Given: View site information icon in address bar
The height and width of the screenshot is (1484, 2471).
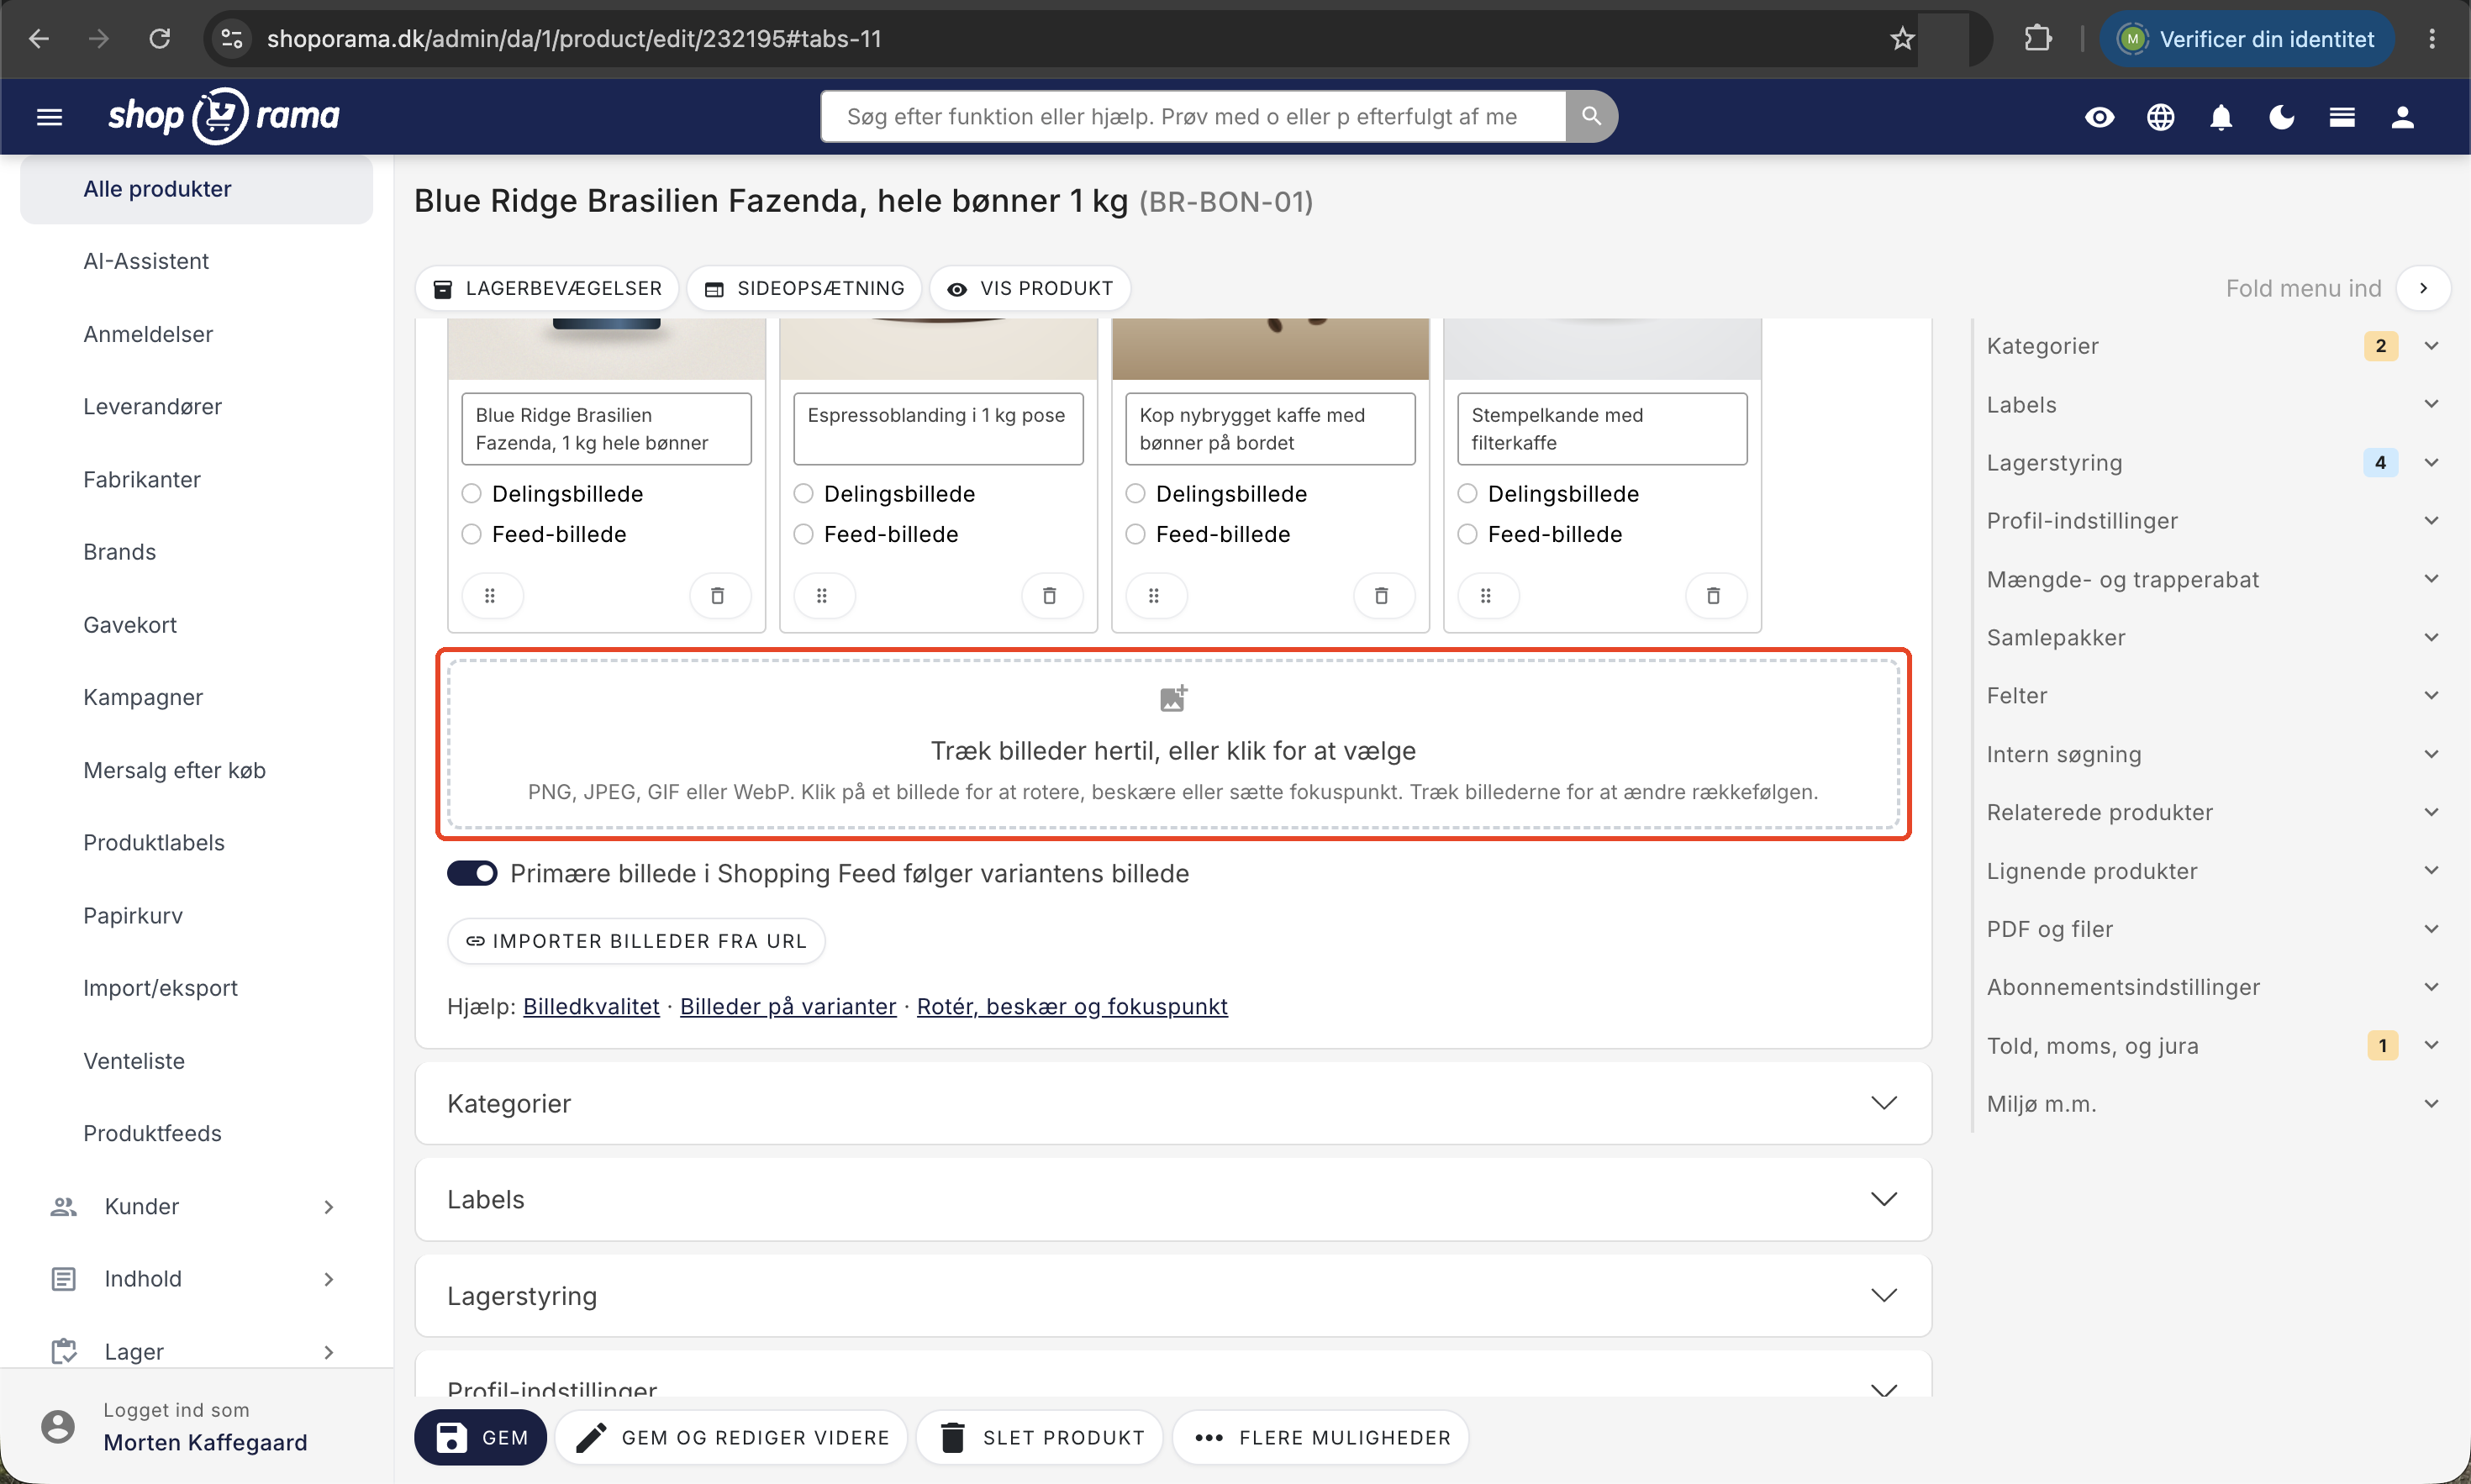Looking at the screenshot, I should pos(231,39).
